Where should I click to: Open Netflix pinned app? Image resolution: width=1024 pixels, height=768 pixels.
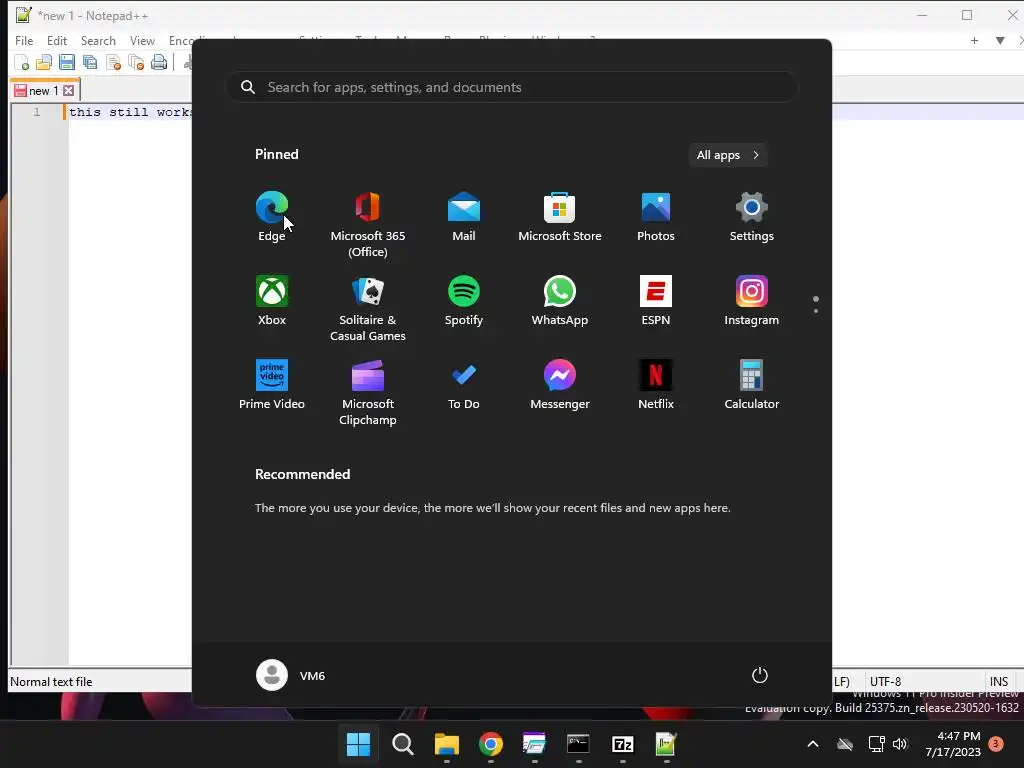656,385
